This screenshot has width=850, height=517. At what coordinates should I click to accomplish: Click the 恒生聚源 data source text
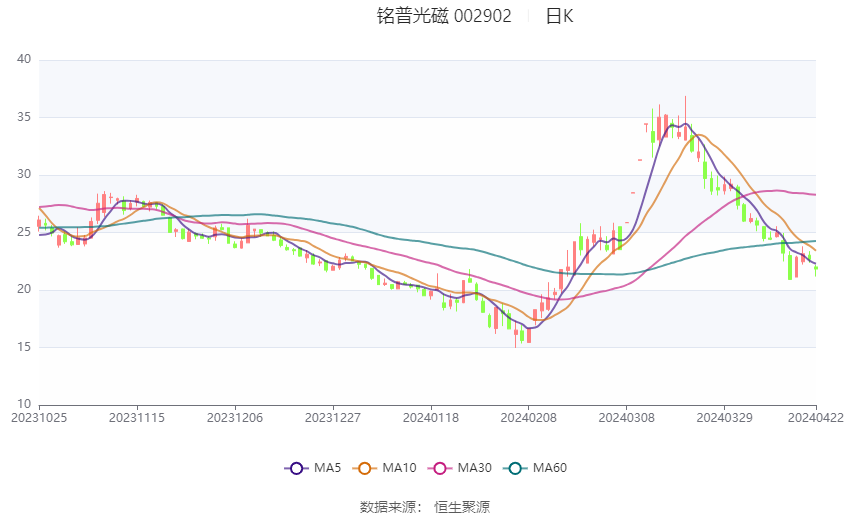pyautogui.click(x=462, y=507)
